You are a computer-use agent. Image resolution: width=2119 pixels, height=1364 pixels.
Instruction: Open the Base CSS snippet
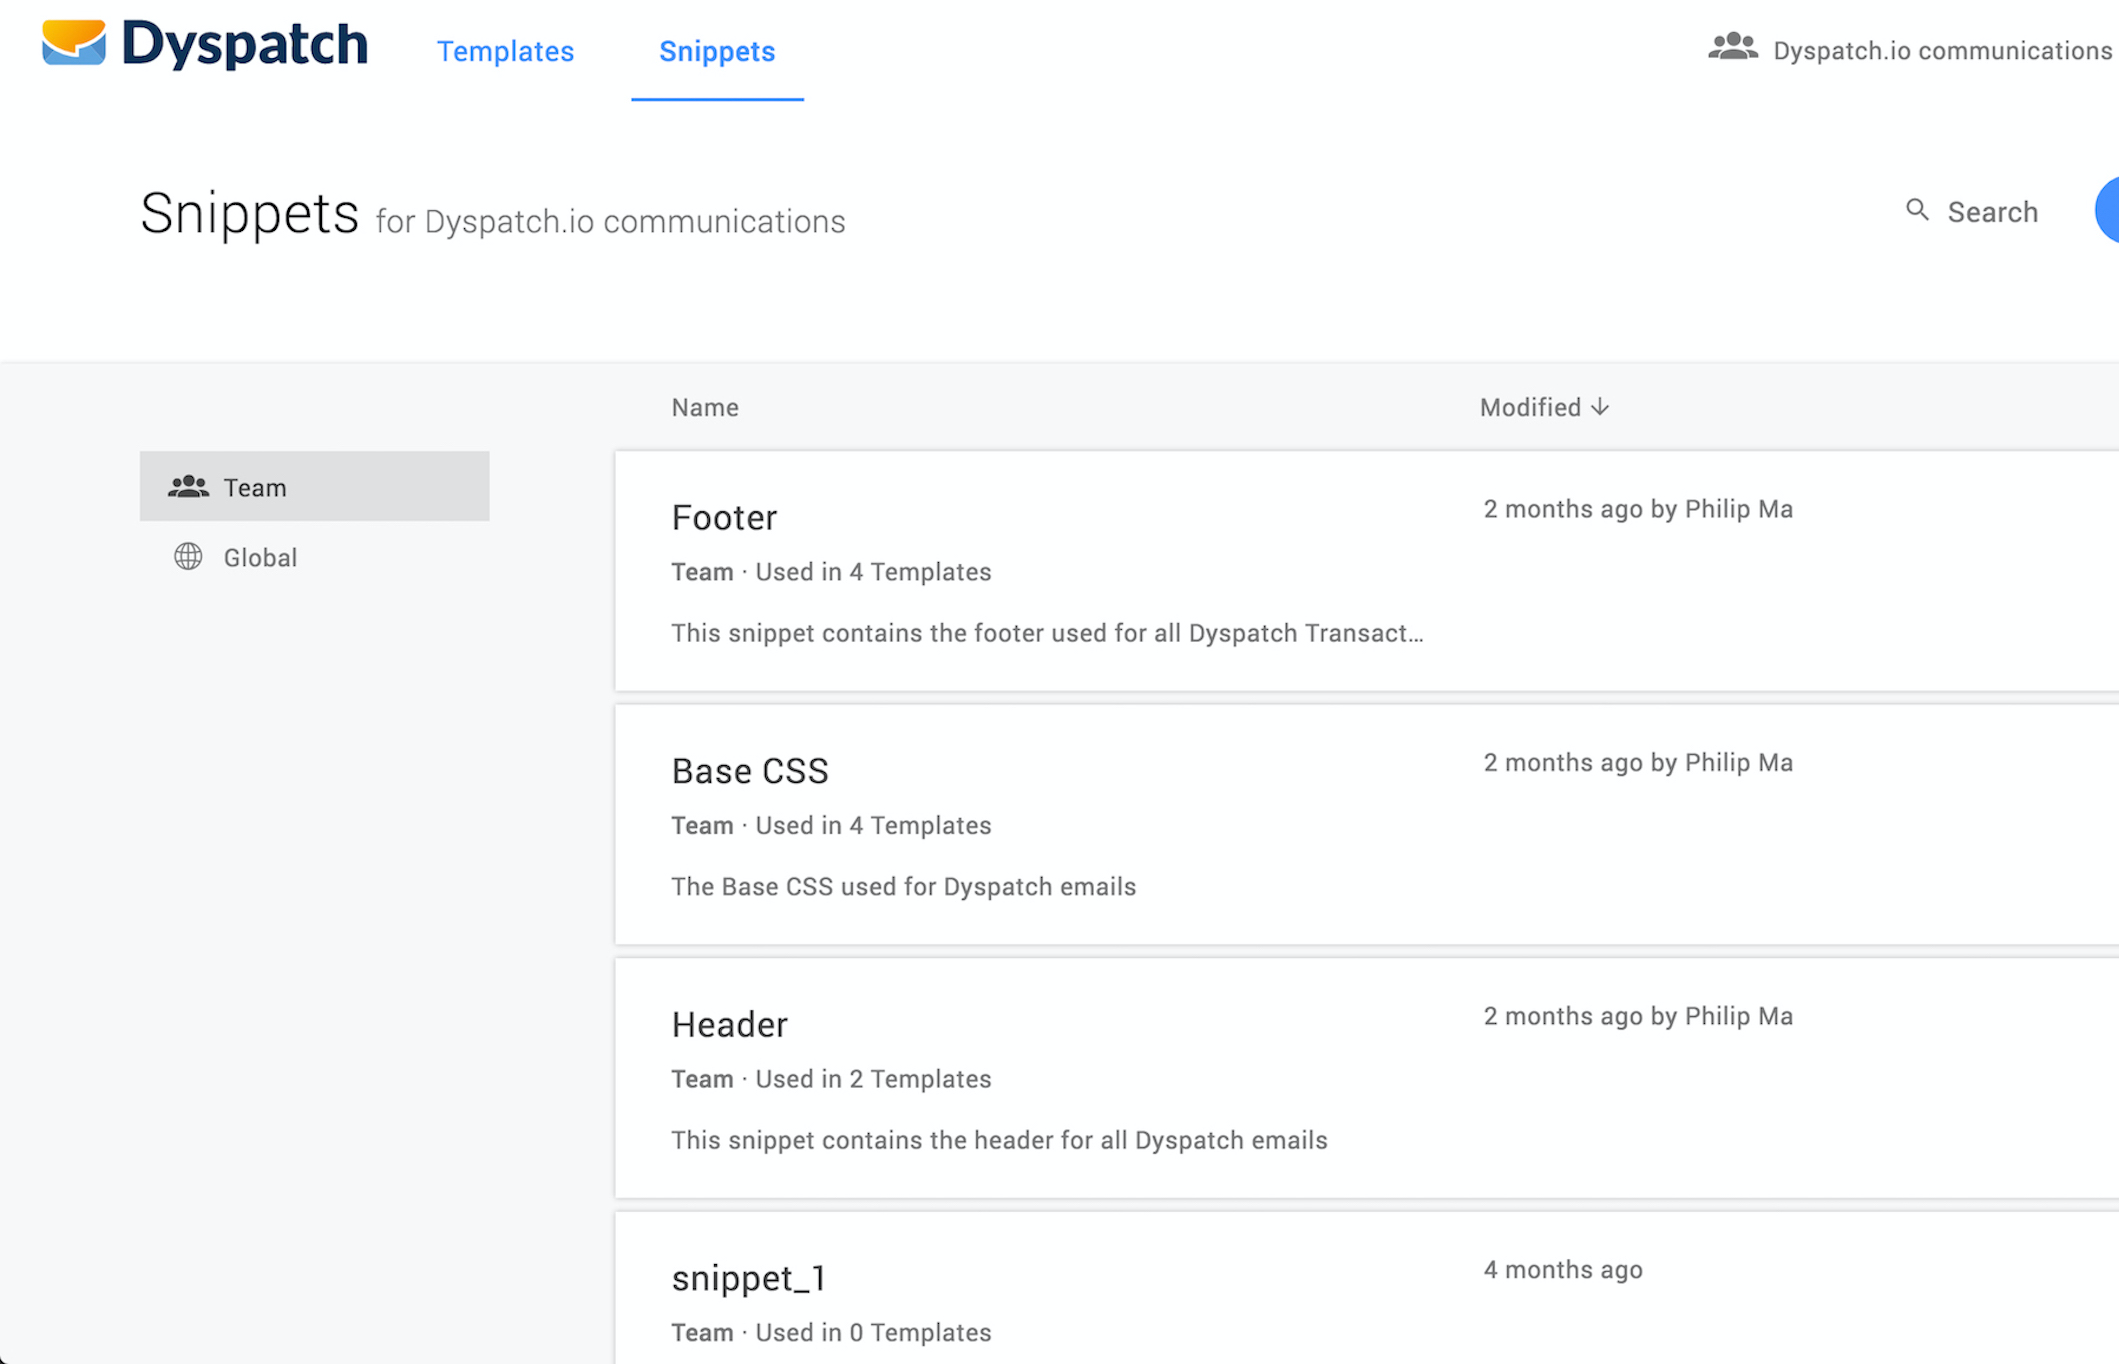pos(749,771)
